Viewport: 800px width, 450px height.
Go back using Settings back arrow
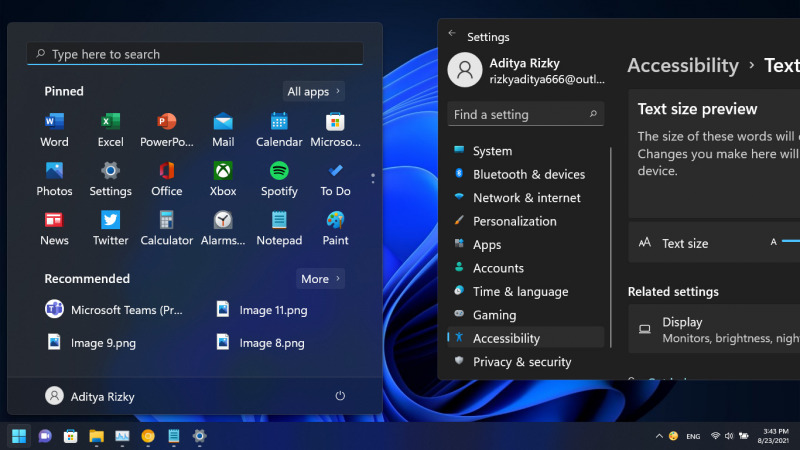[x=452, y=33]
